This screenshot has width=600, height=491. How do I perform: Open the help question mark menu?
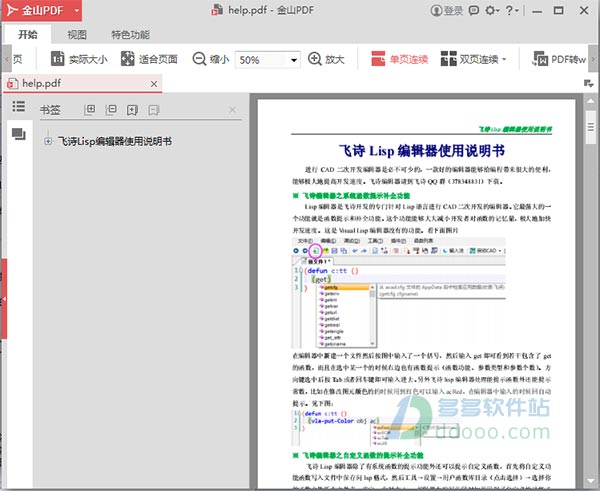coord(512,10)
